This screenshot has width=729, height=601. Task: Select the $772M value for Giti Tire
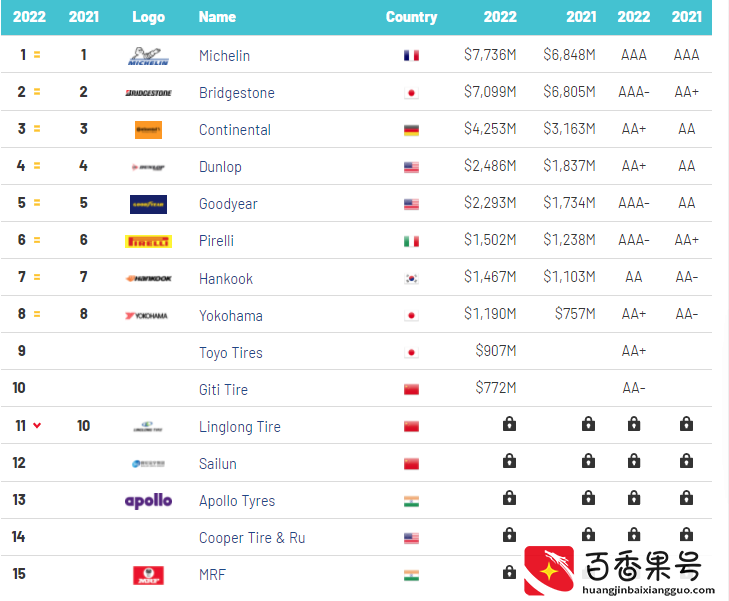(x=496, y=388)
